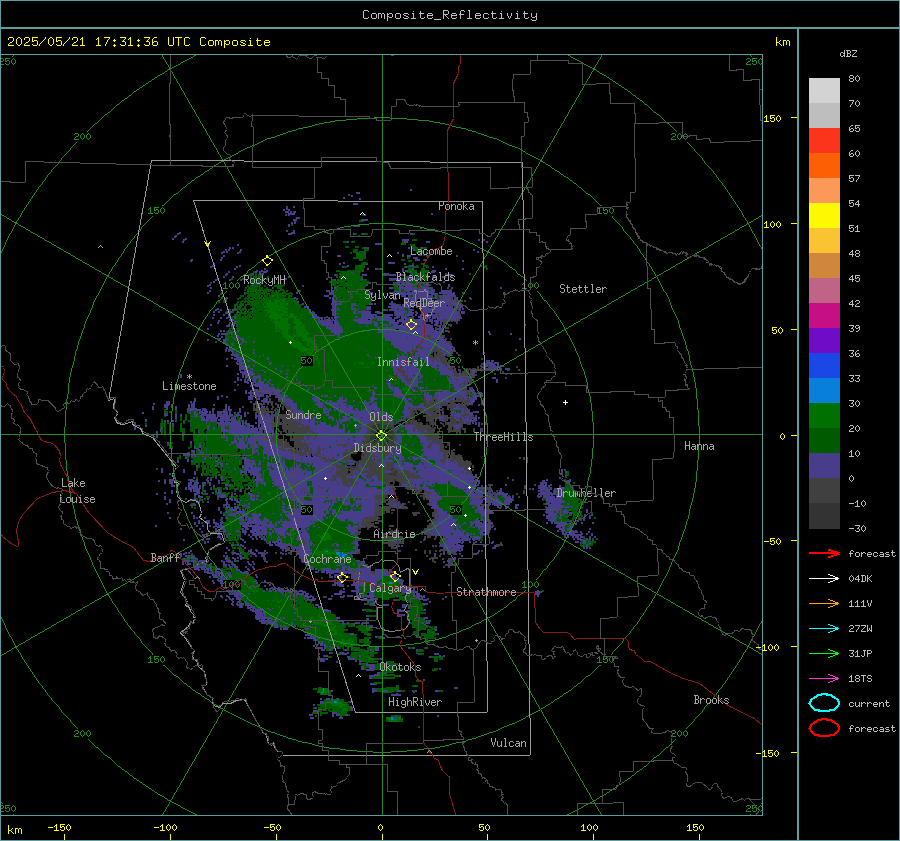Select the light gray 80 dBZ swatch
The width and height of the screenshot is (900, 841).
(x=824, y=90)
